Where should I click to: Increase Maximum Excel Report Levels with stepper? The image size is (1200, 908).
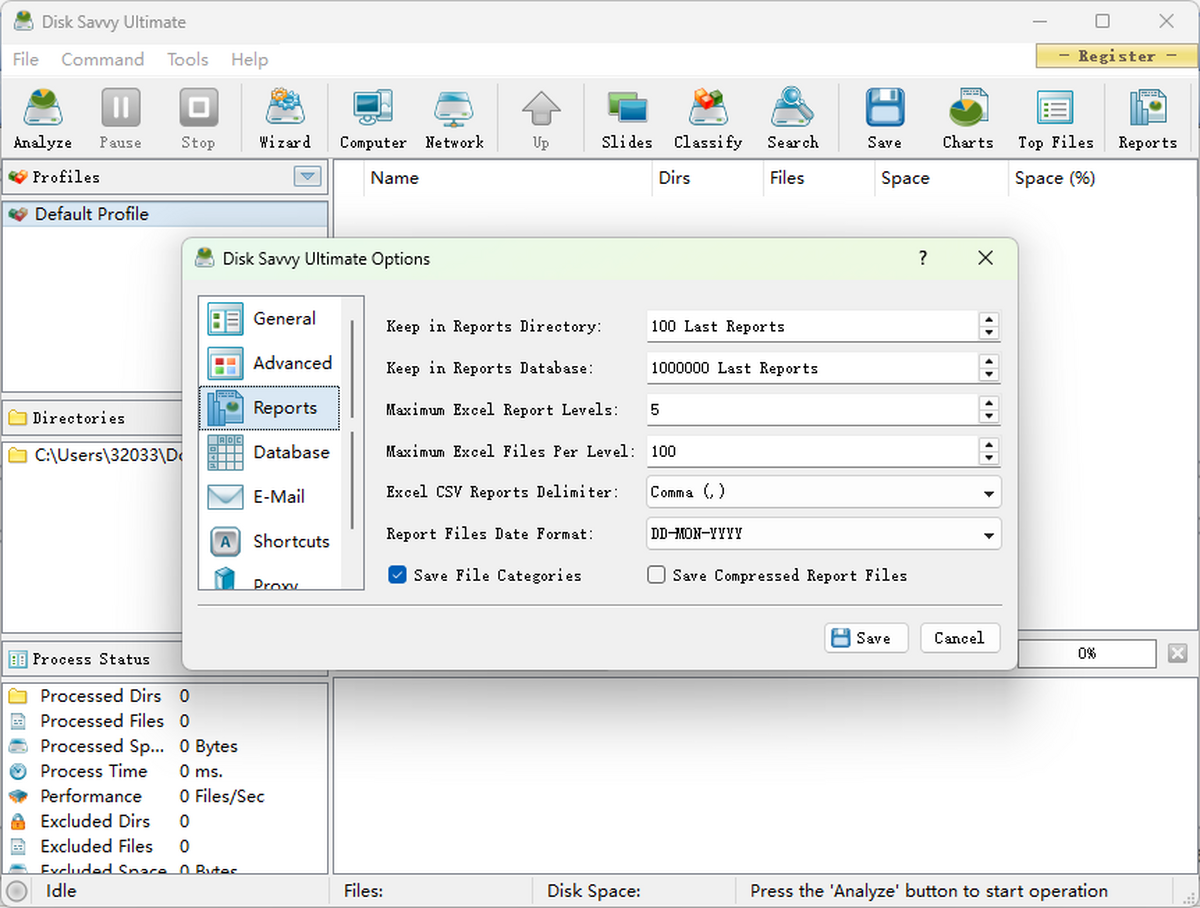tap(989, 404)
